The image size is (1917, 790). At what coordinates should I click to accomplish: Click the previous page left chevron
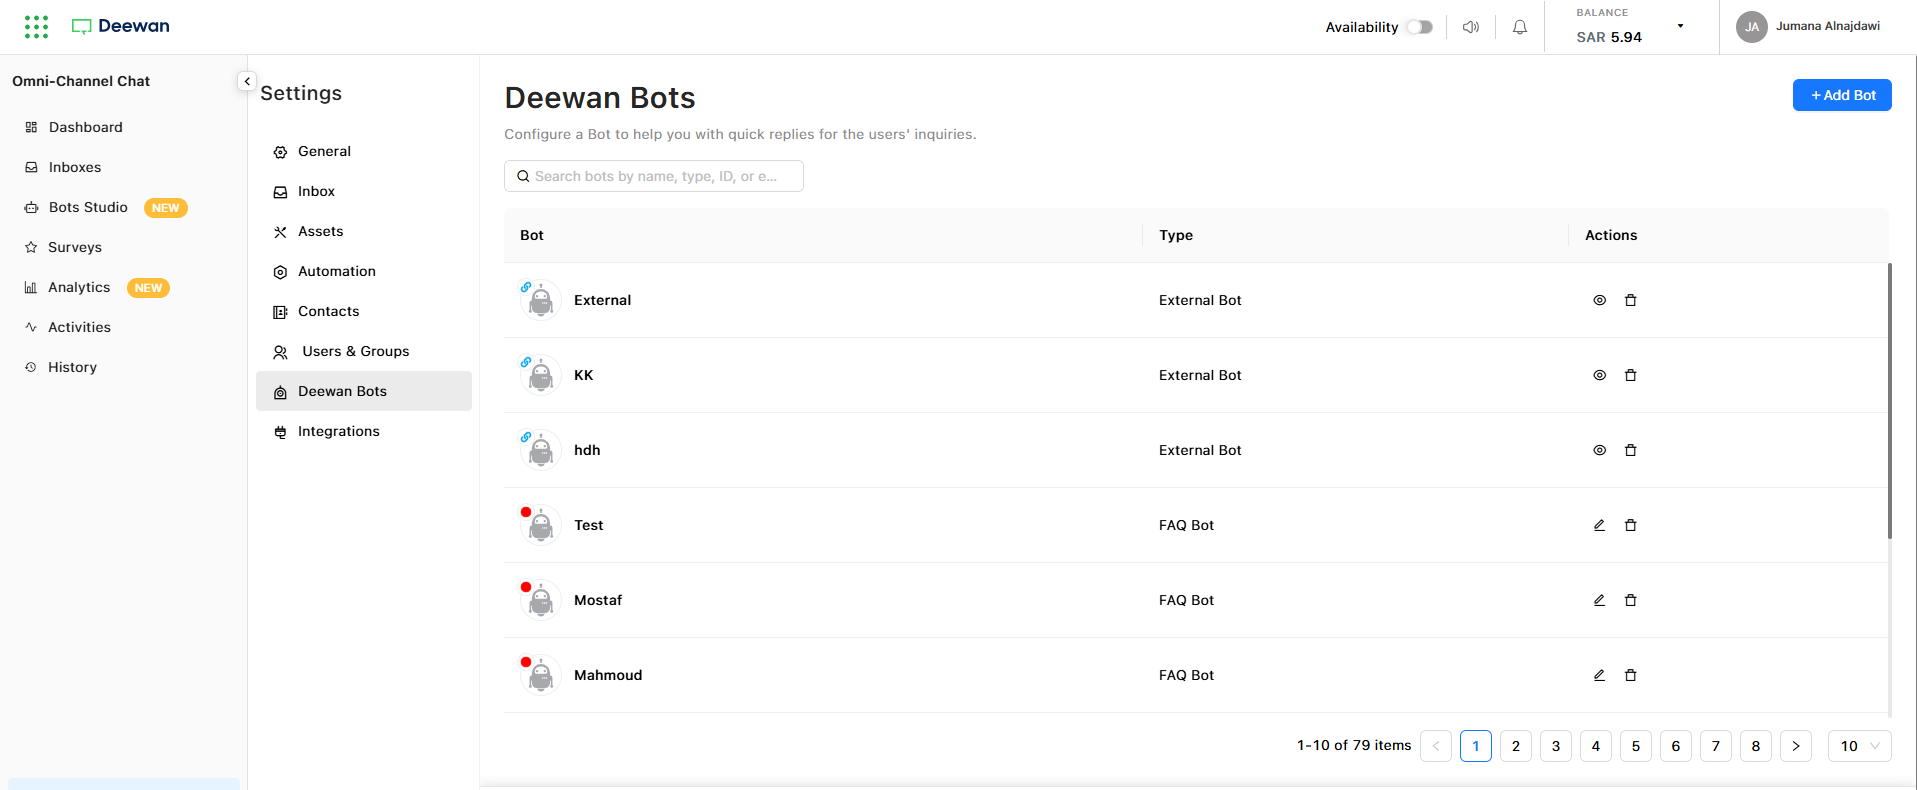(1436, 746)
